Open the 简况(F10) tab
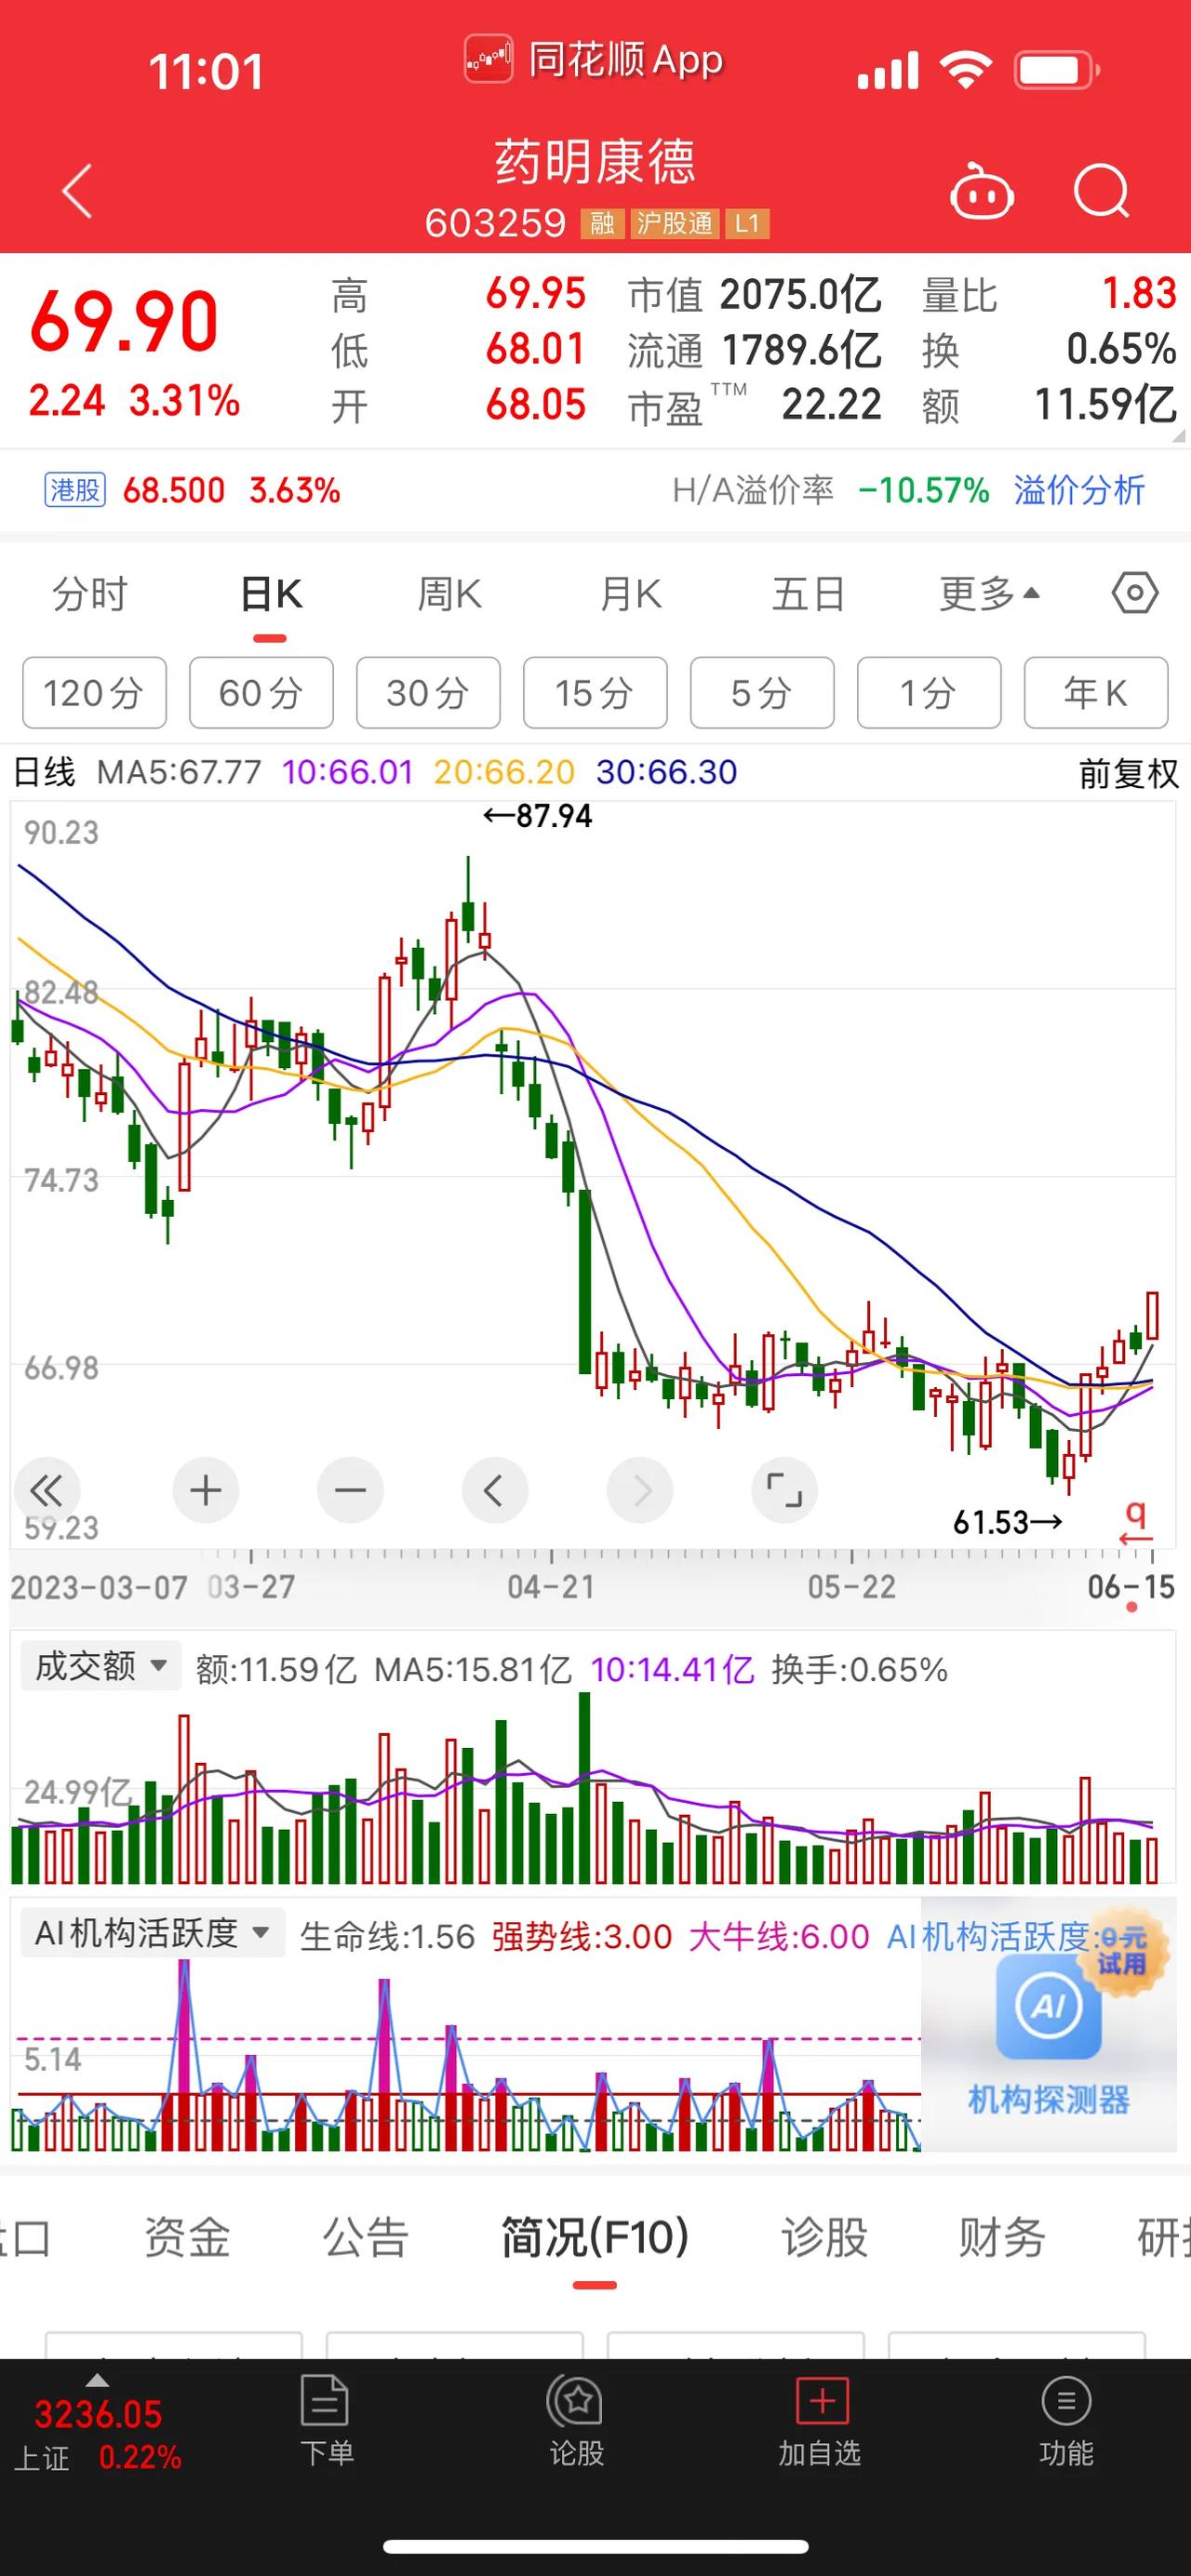 (x=595, y=2238)
